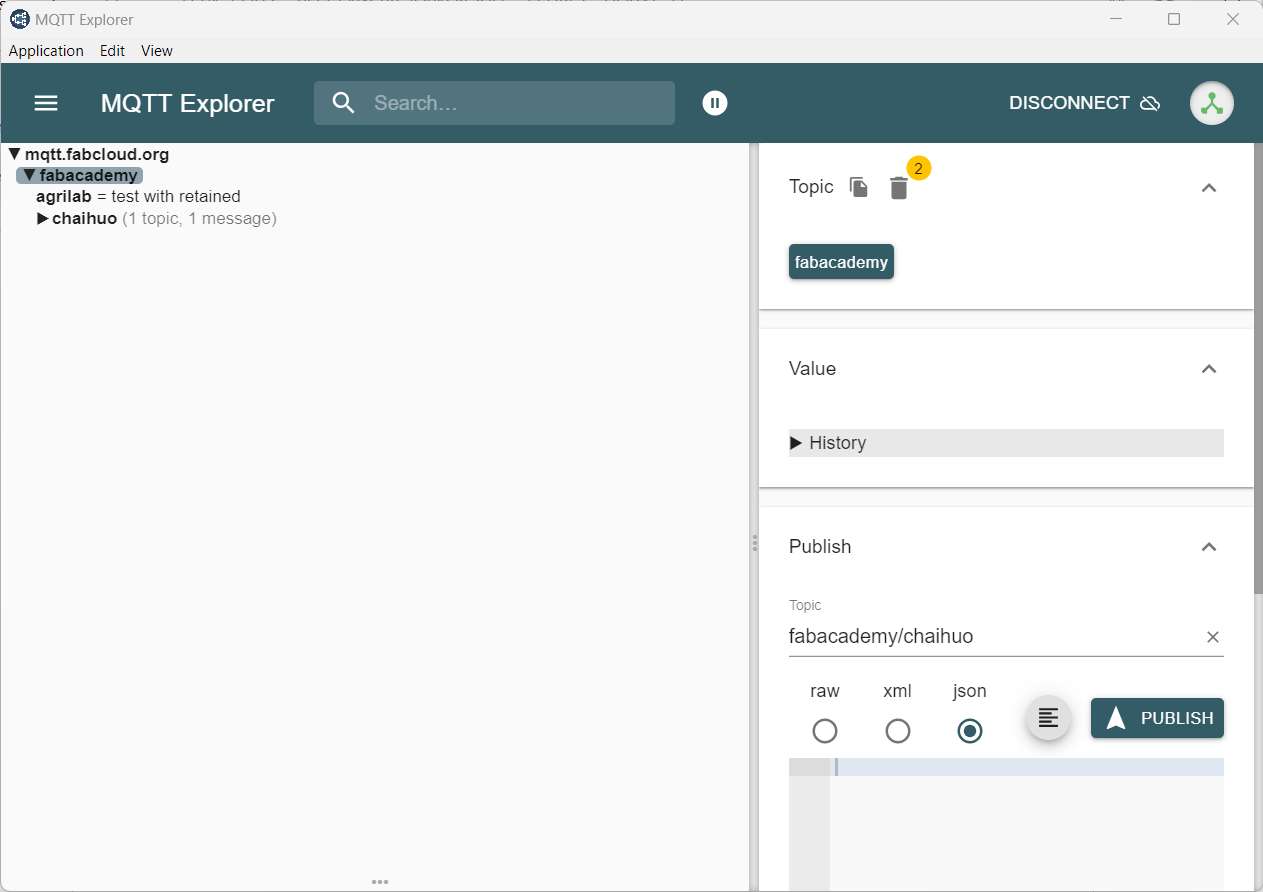This screenshot has height=892, width=1263.
Task: Click the '(1 topic, 1 message)' text
Action: click(x=199, y=218)
